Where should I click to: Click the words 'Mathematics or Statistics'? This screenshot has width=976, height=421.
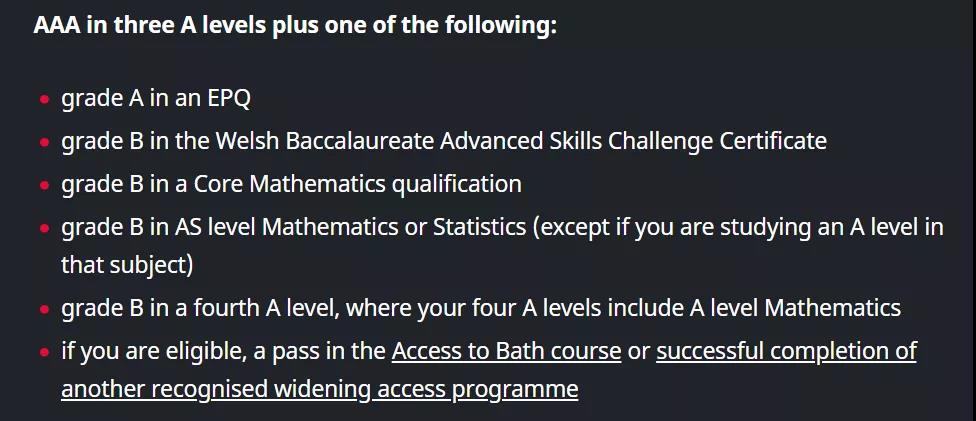(x=394, y=227)
